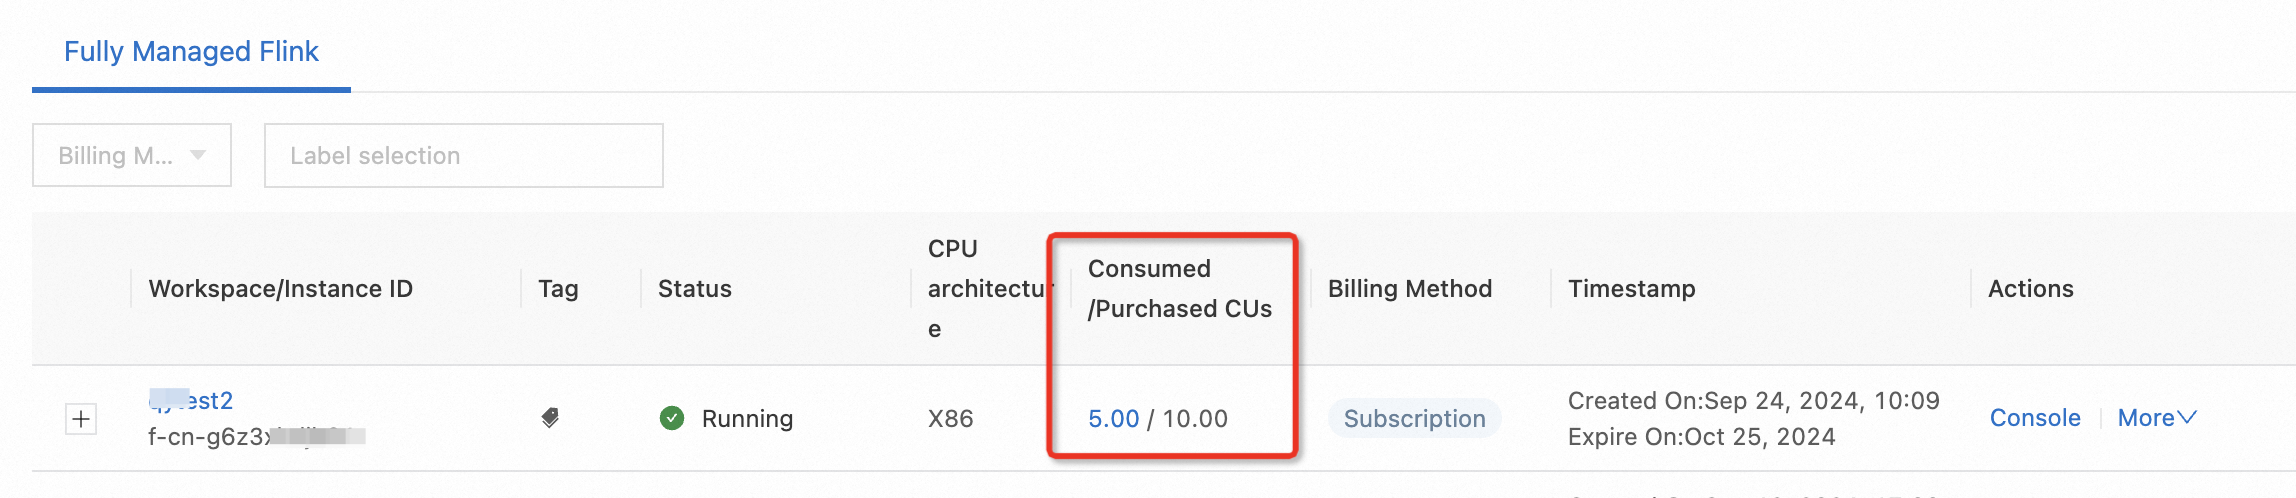The width and height of the screenshot is (2296, 498).
Task: Open the Console link in Actions
Action: (x=2034, y=418)
